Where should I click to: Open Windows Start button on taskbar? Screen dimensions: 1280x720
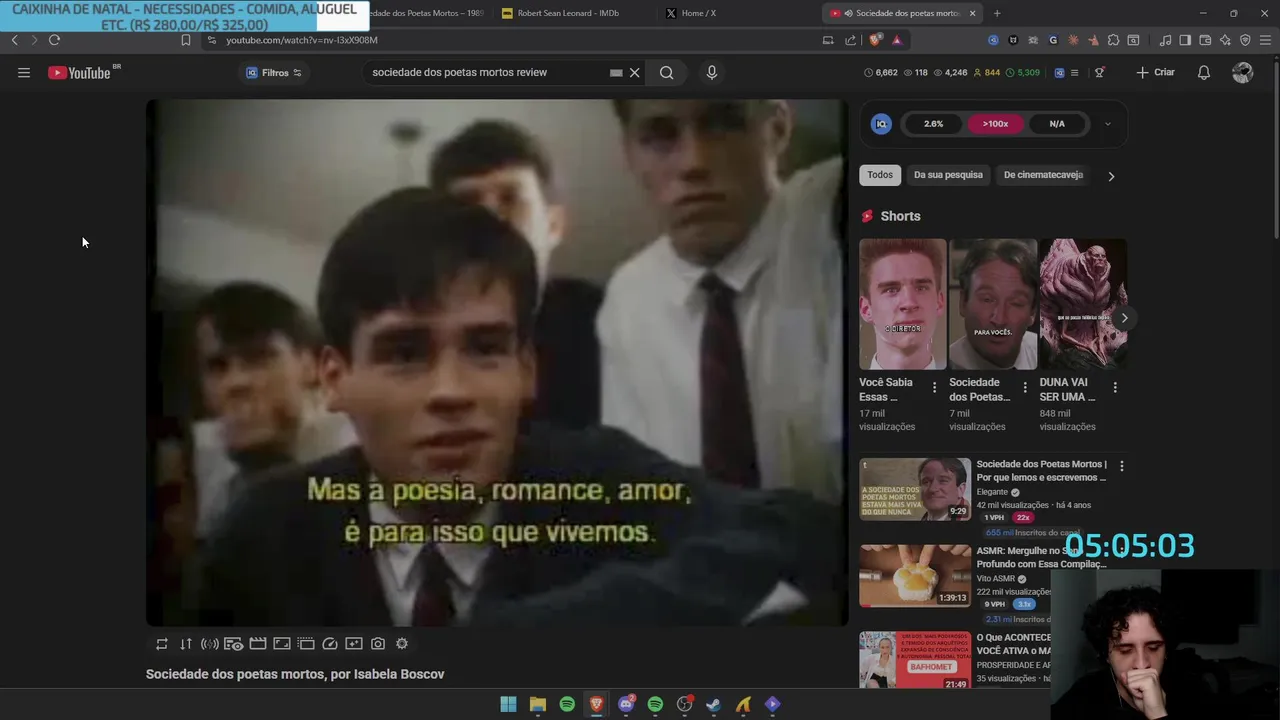coord(508,704)
